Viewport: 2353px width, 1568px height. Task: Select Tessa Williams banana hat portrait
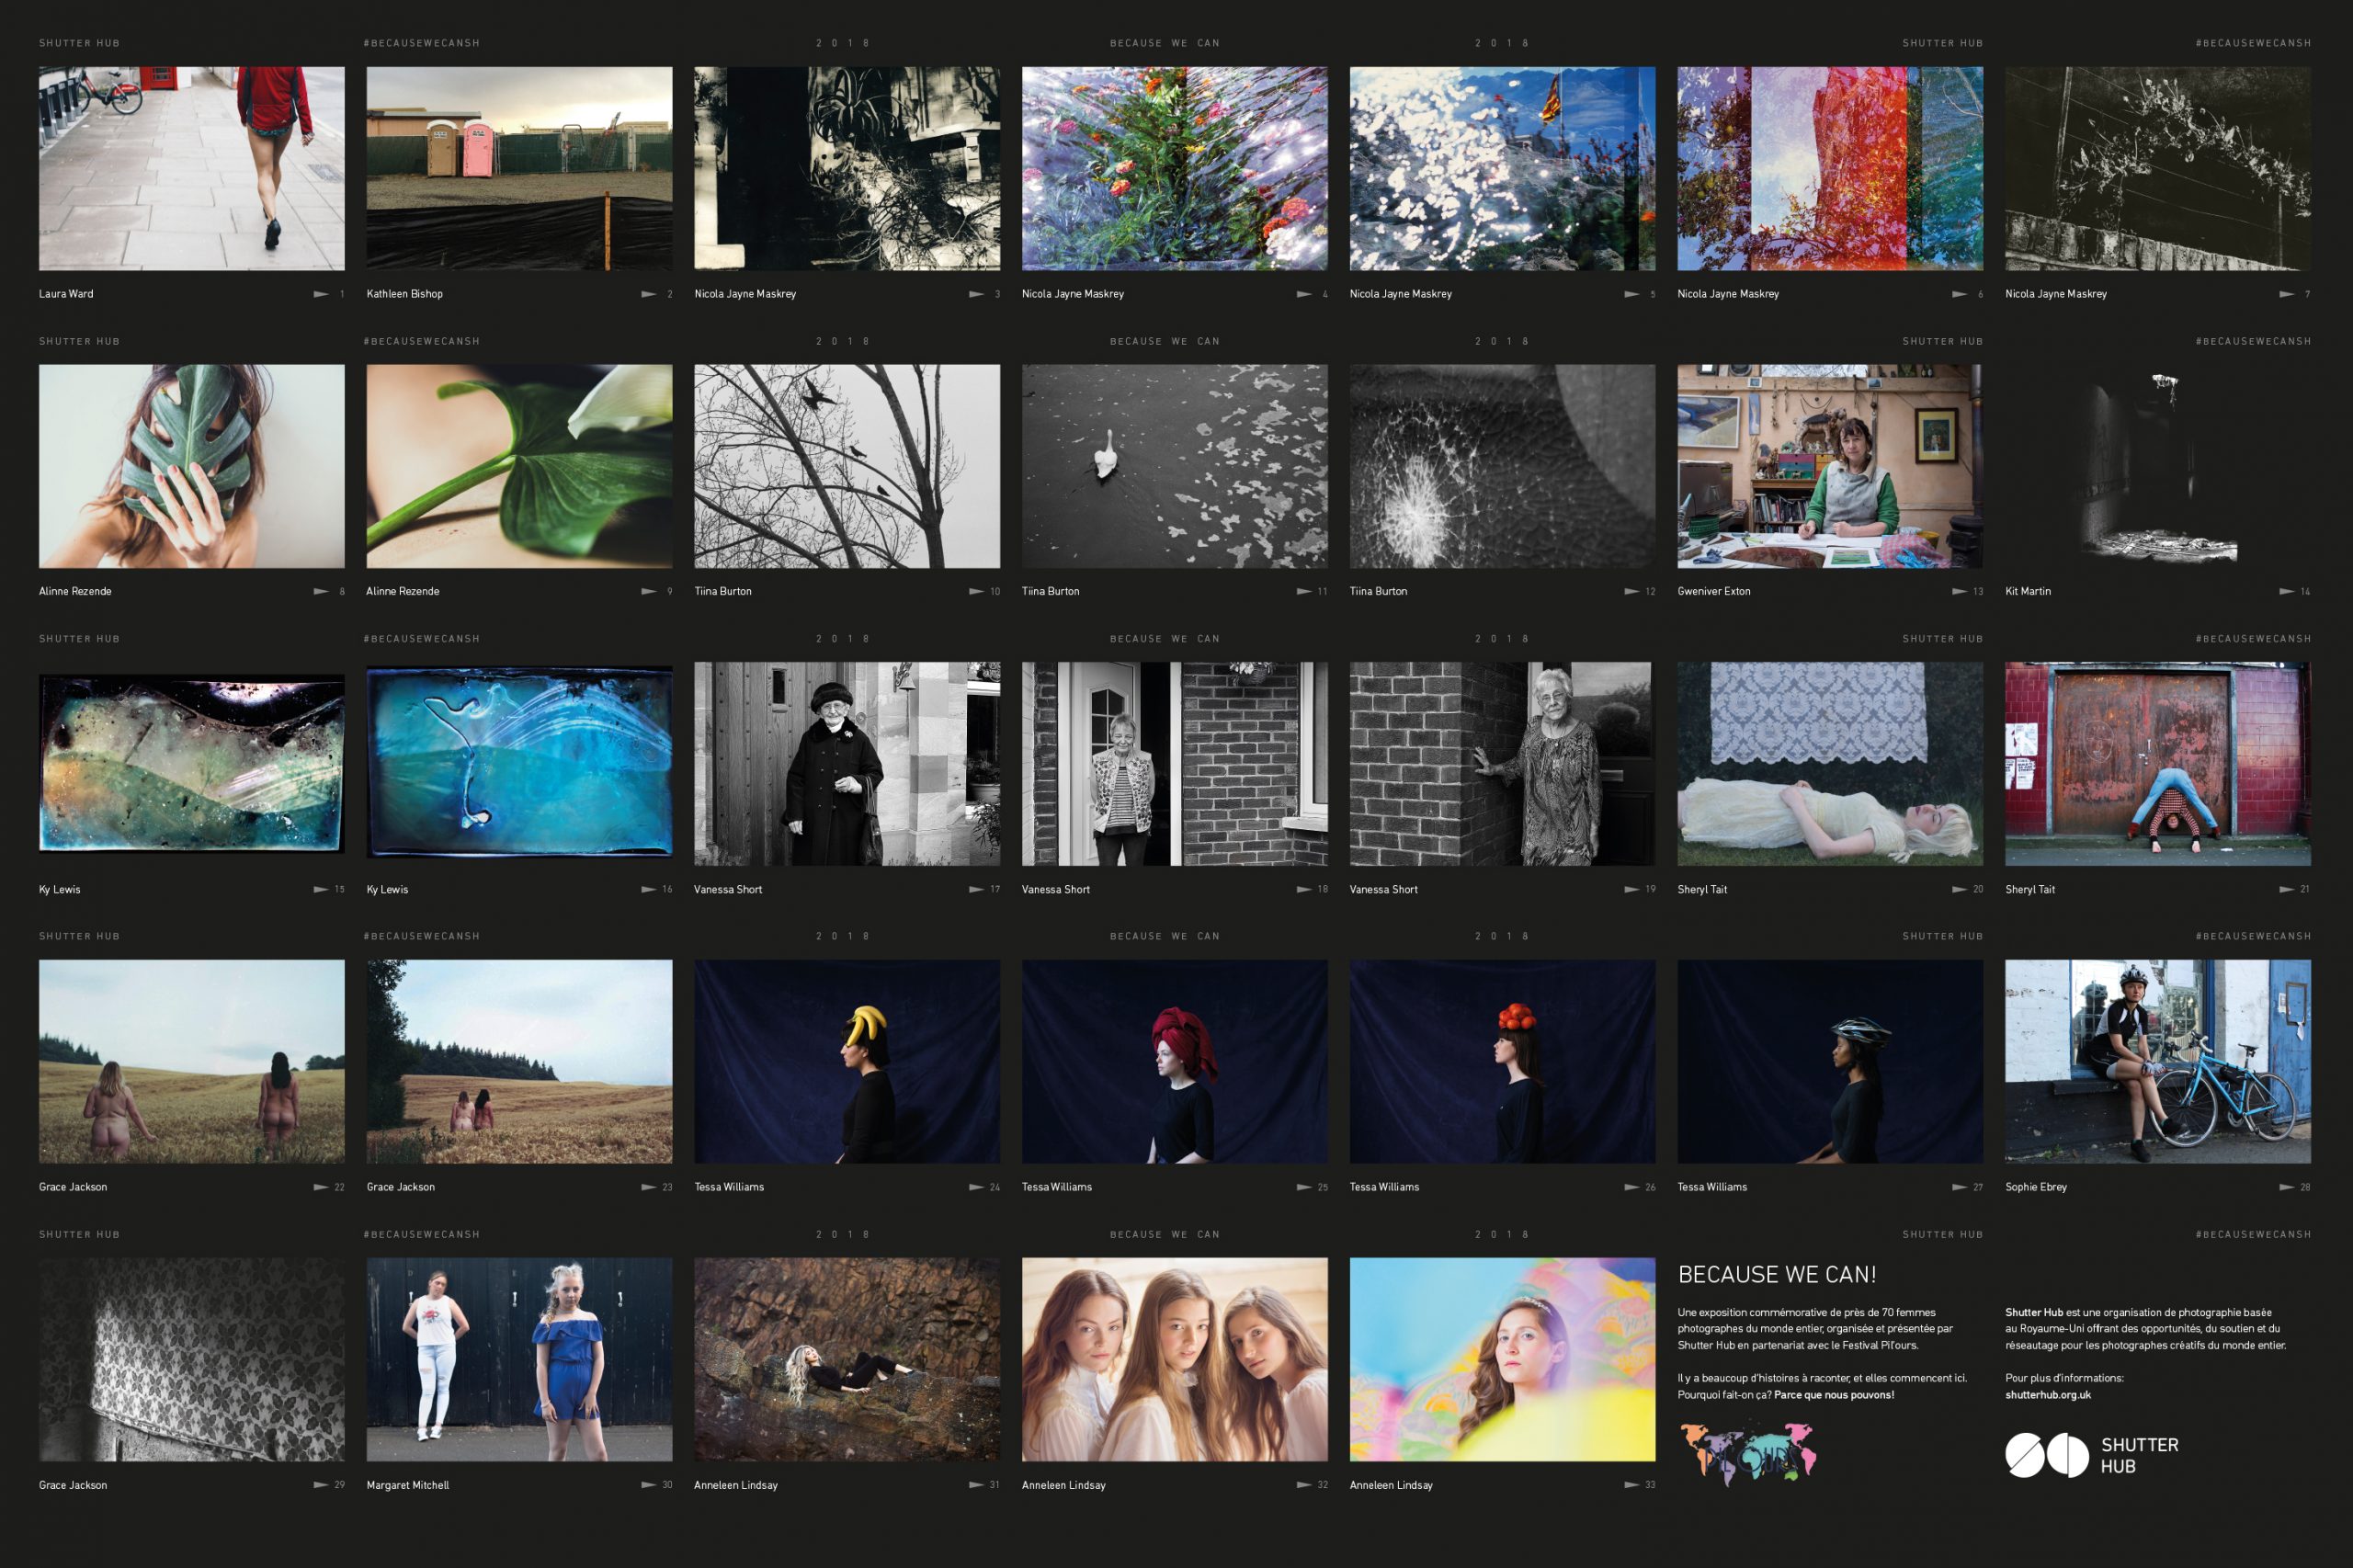tap(846, 1061)
